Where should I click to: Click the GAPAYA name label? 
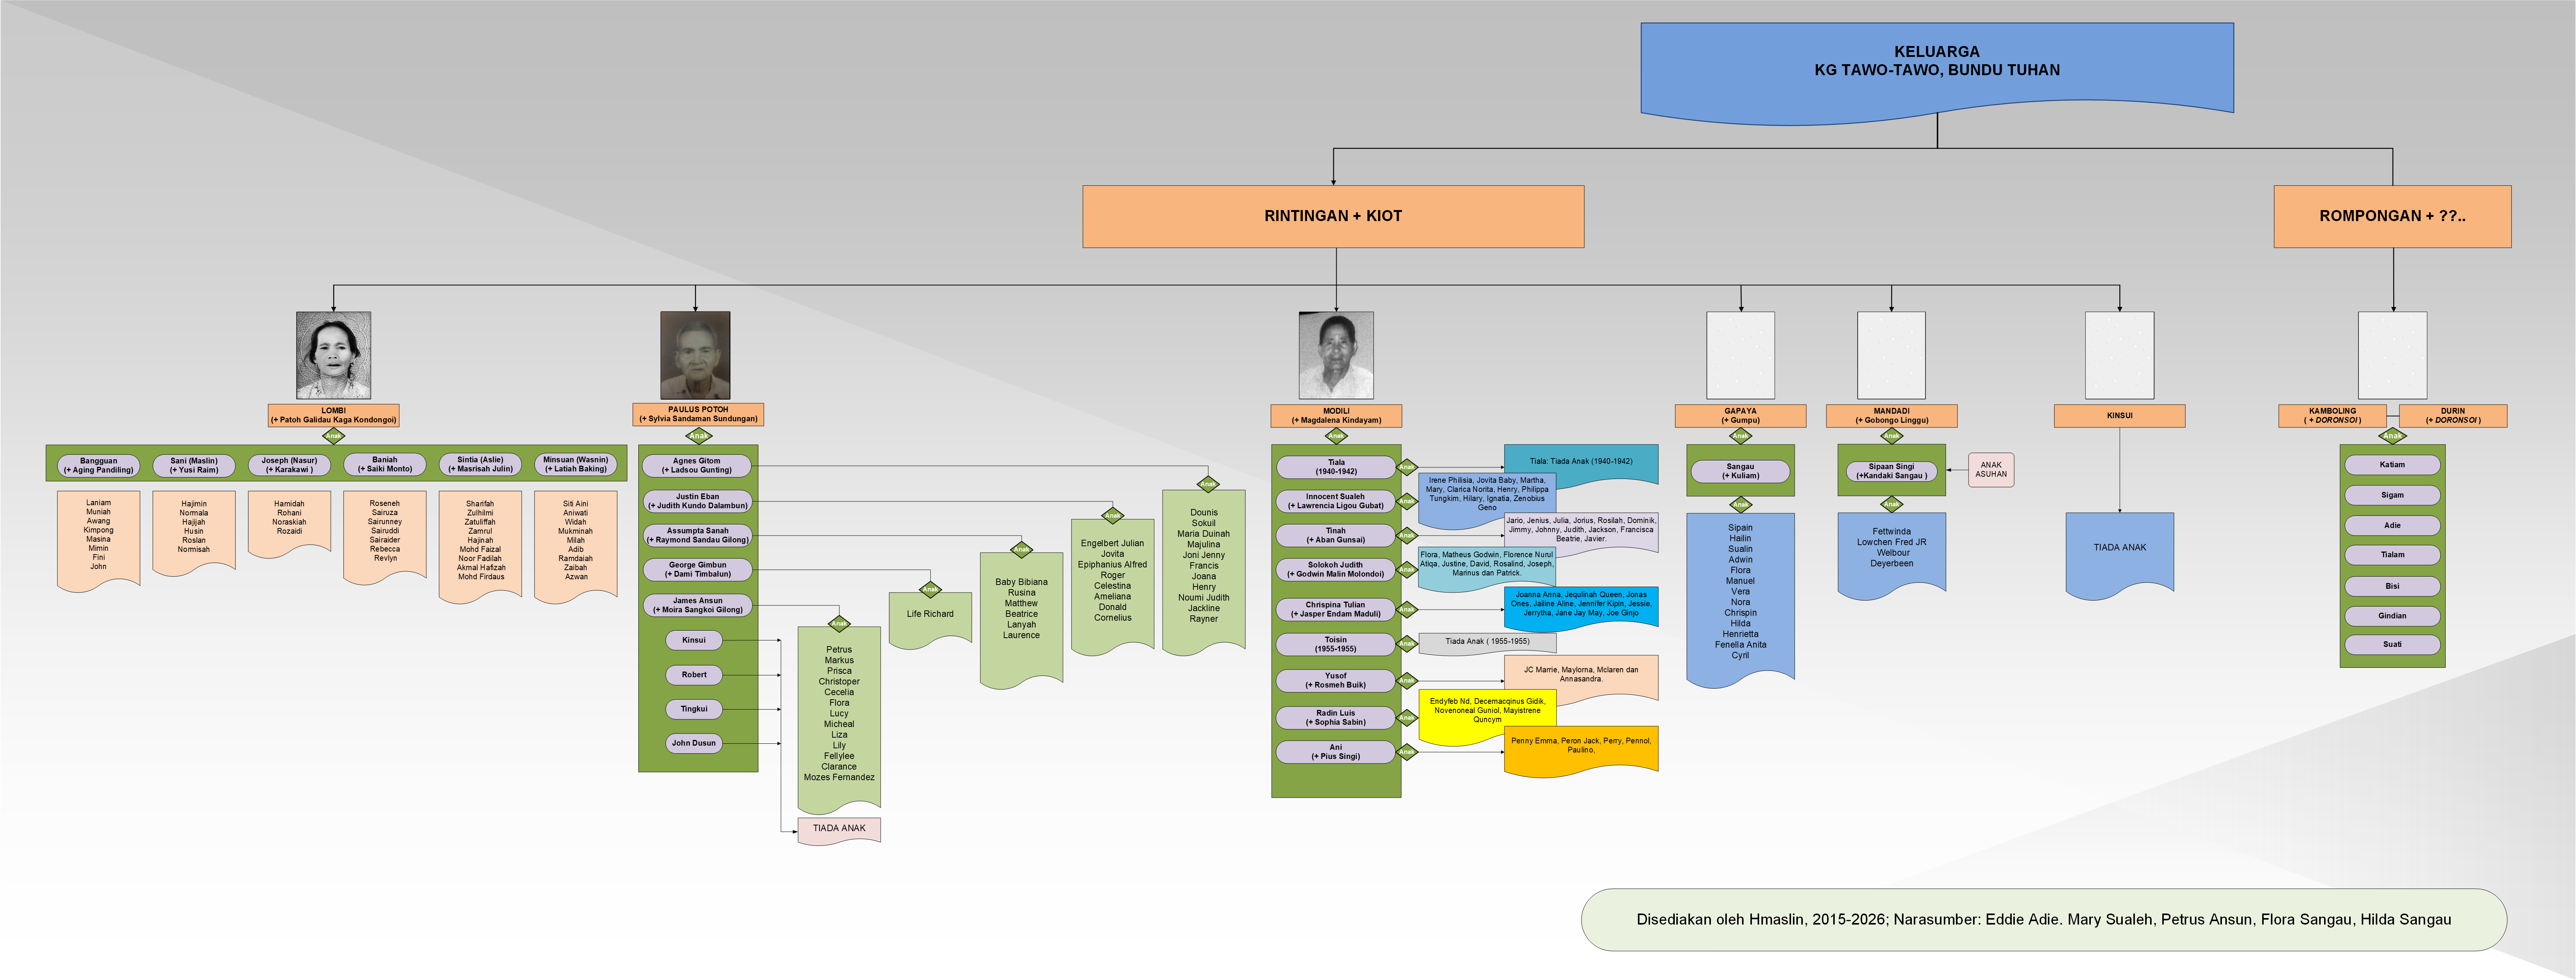(1740, 415)
